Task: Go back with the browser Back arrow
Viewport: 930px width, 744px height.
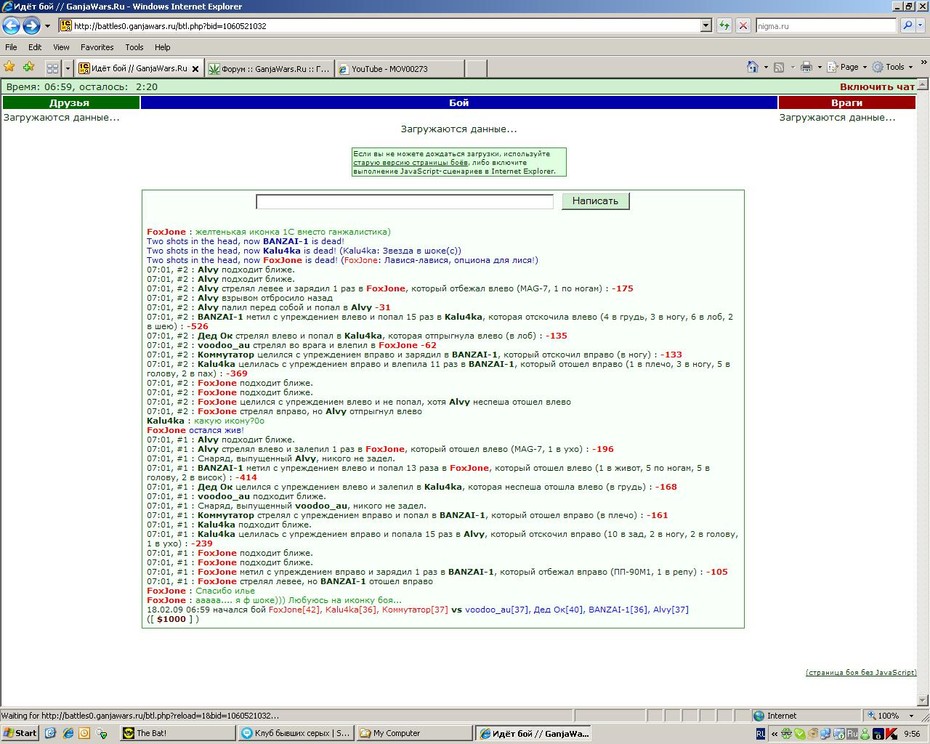Action: 12,26
